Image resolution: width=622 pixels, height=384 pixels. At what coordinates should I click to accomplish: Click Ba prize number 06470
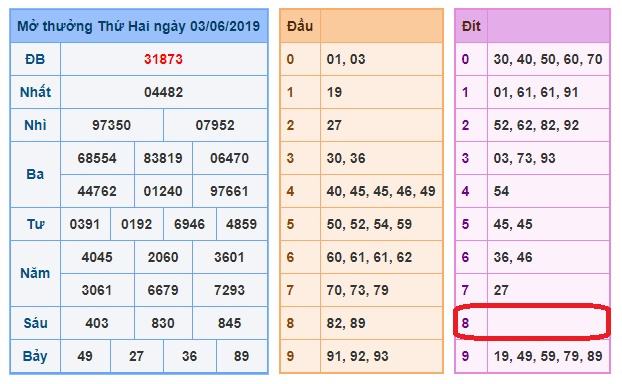click(229, 158)
